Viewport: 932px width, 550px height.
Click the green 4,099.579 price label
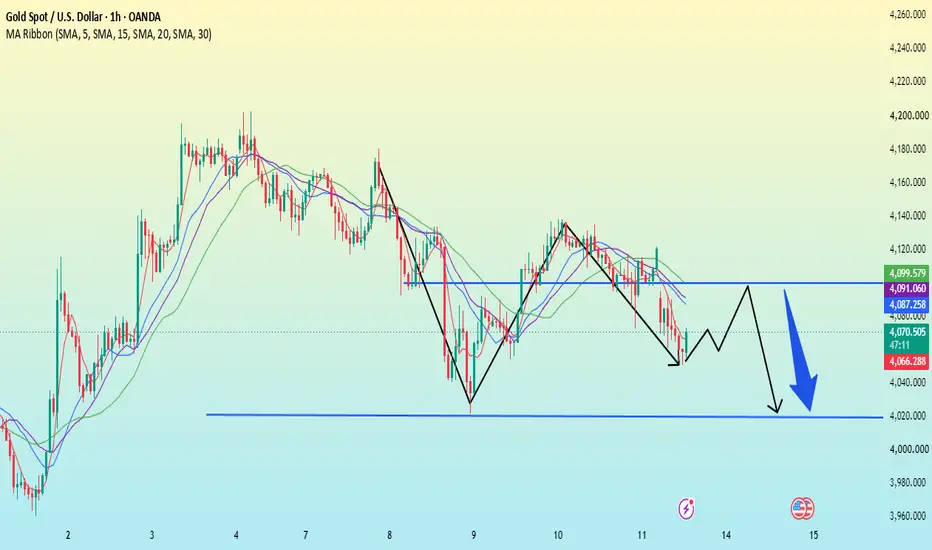point(907,274)
